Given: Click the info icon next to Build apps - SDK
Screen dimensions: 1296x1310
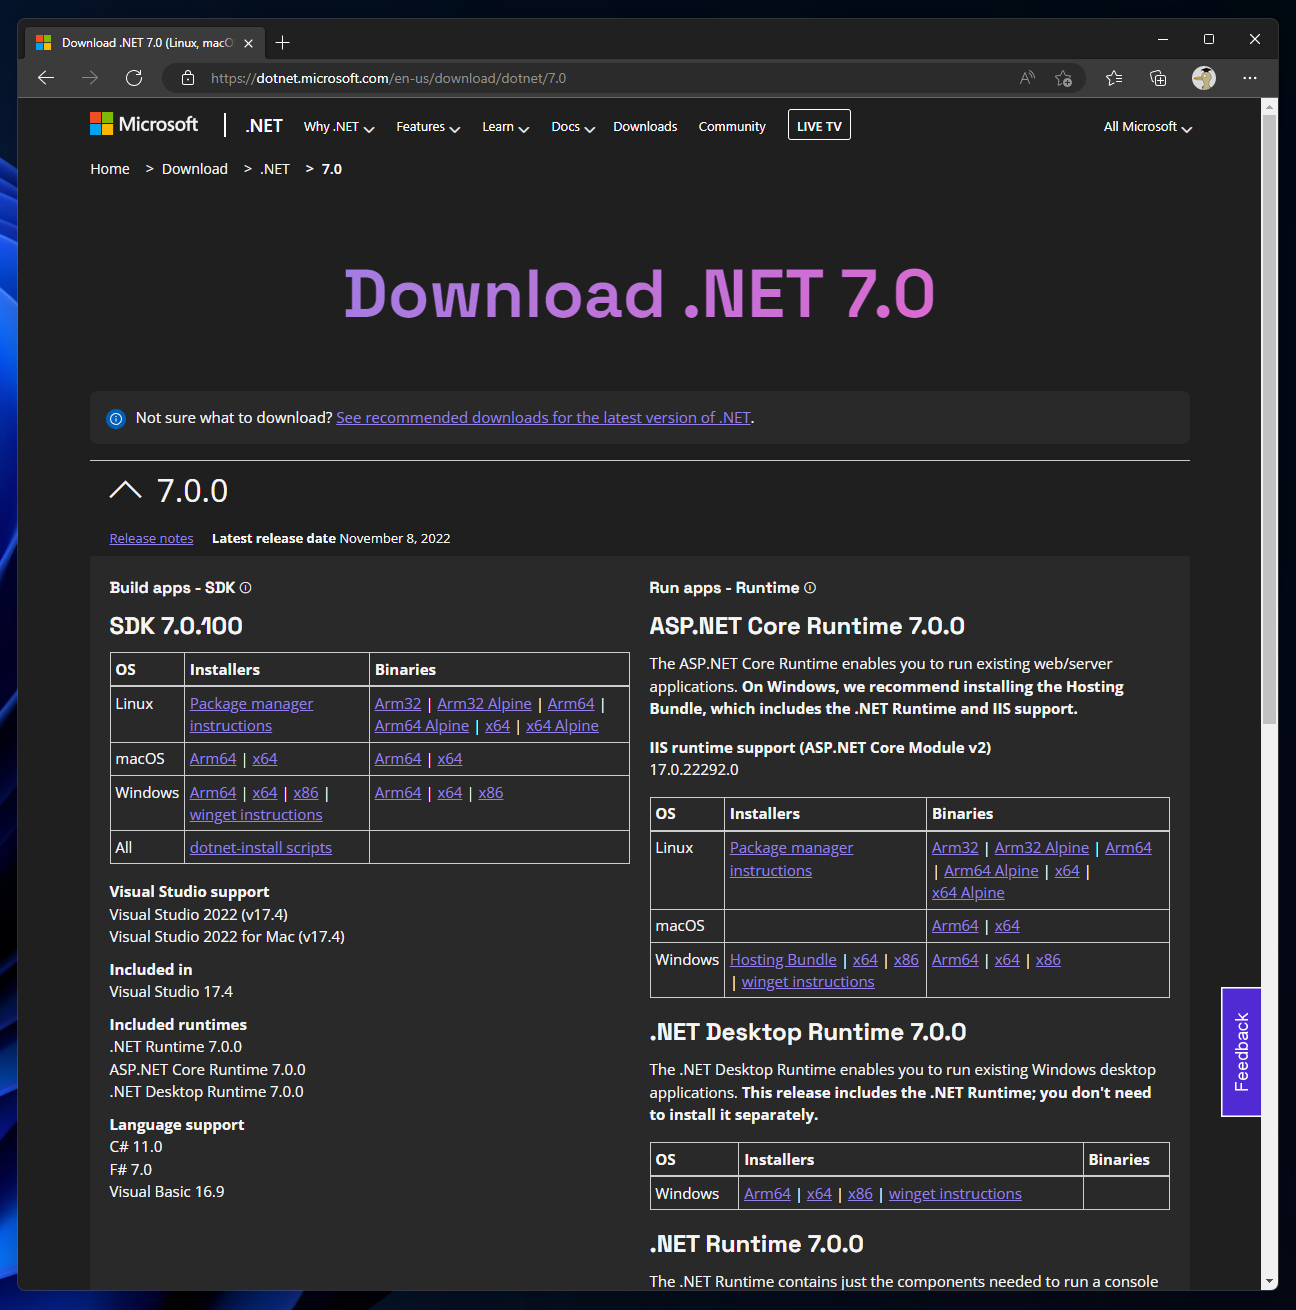Looking at the screenshot, I should click(x=246, y=588).
